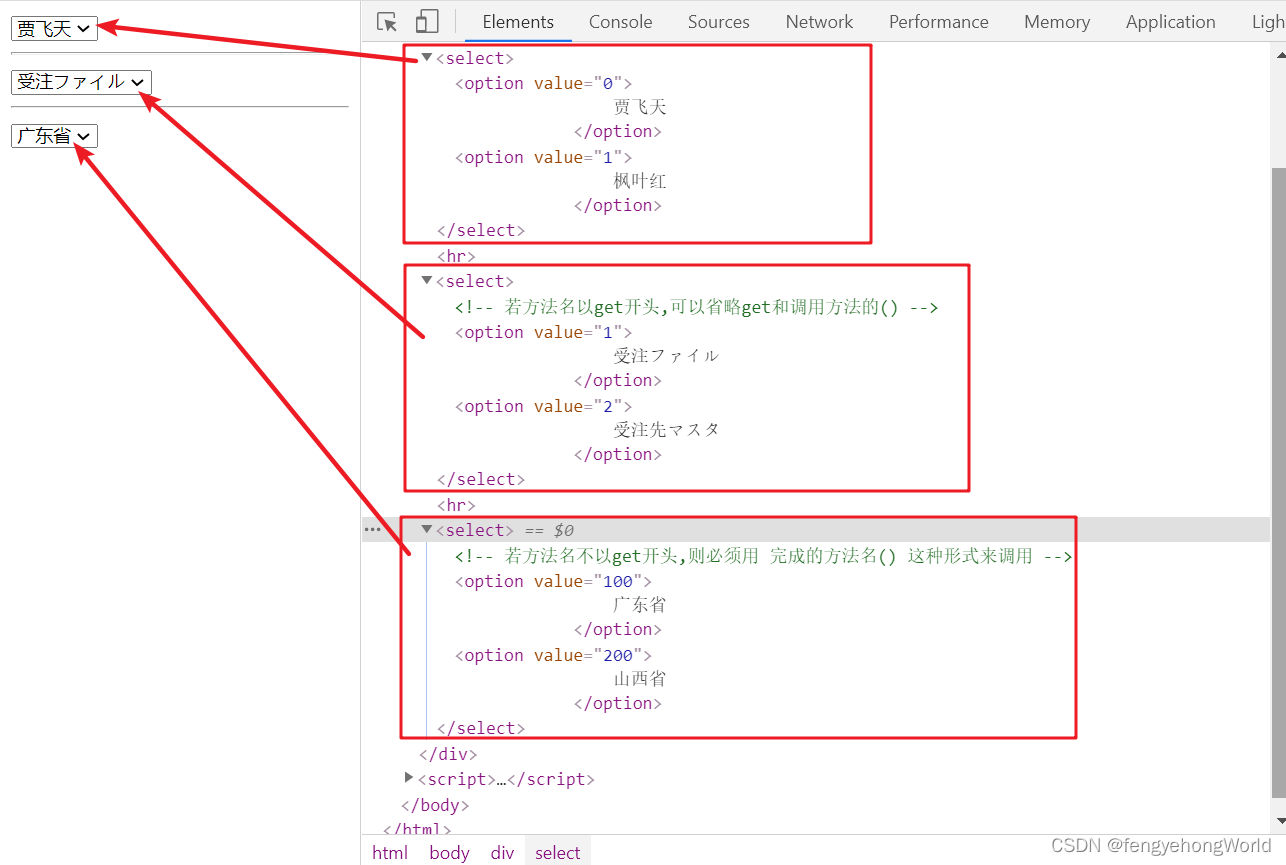Click body in the breadcrumb bar
Viewport: 1286px width, 865px height.
point(449,852)
